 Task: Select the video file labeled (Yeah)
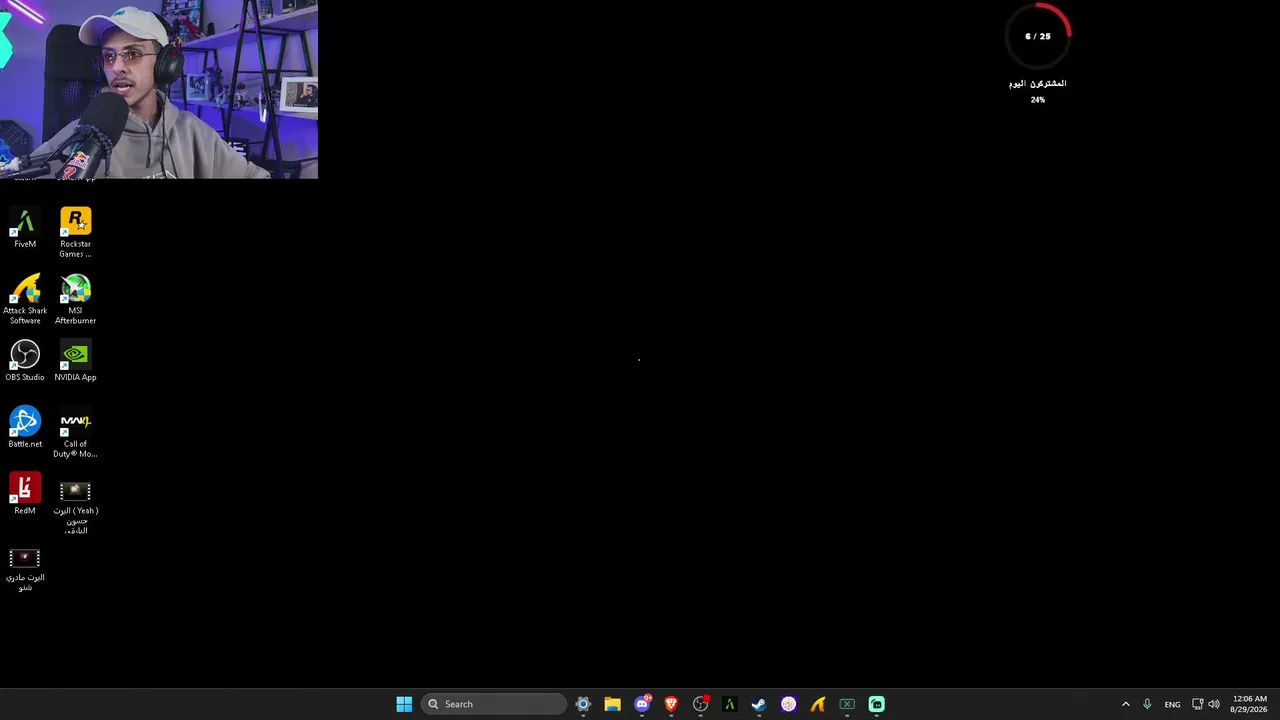(x=75, y=506)
